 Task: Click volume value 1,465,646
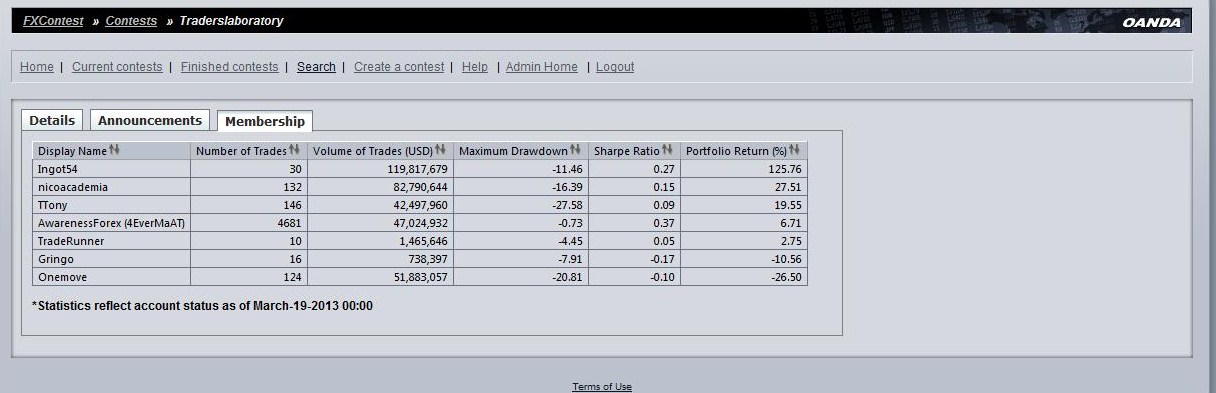pos(423,241)
